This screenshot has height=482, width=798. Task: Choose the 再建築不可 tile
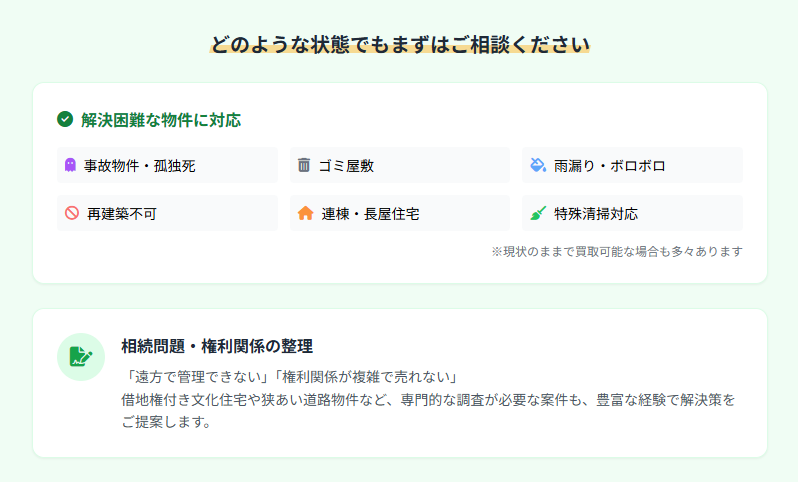click(167, 213)
